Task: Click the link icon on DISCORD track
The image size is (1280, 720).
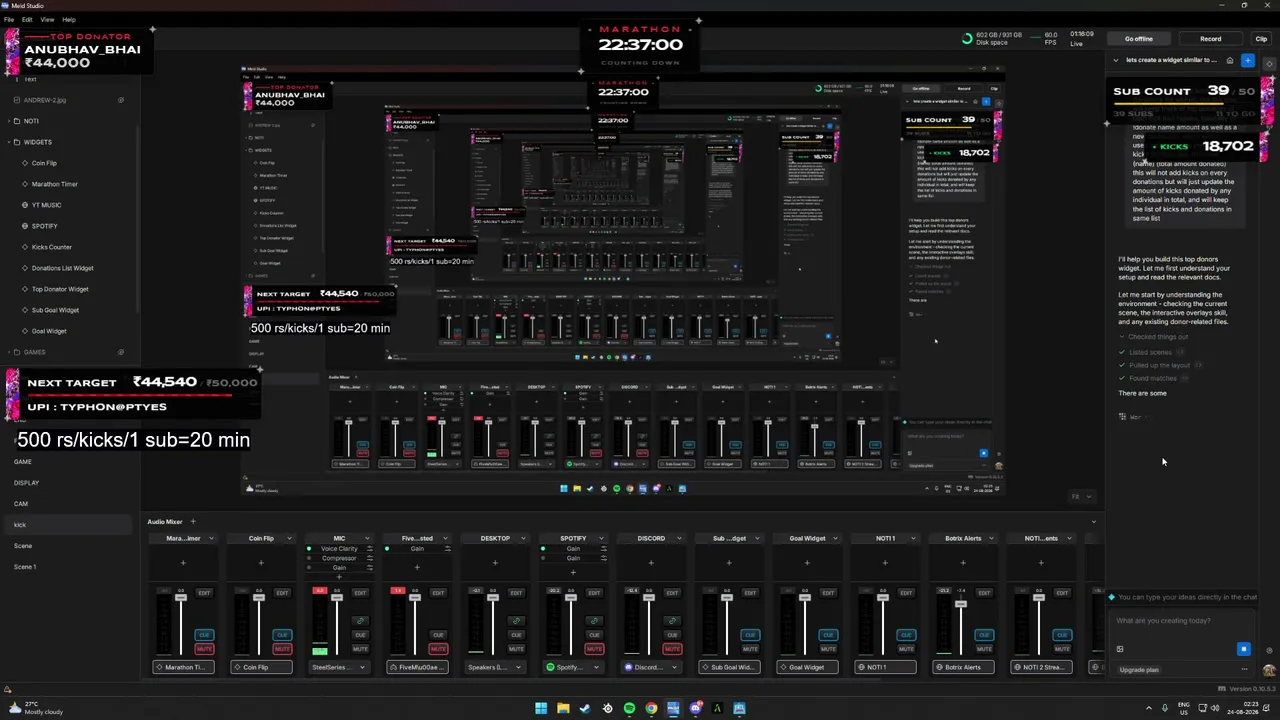Action: [x=672, y=621]
